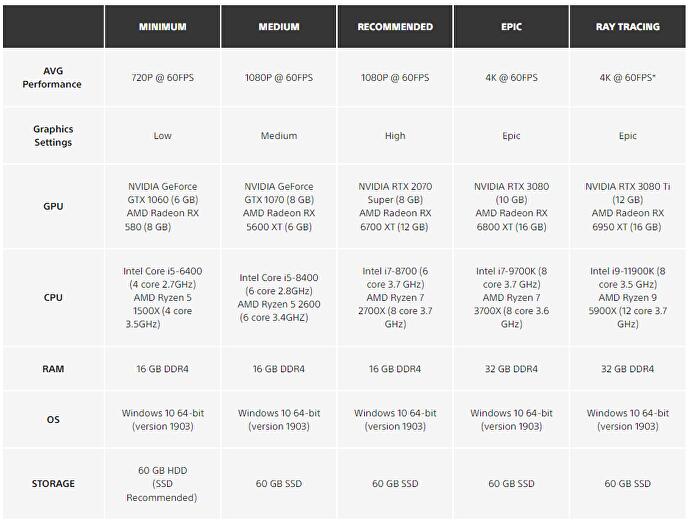Image resolution: width=690 pixels, height=526 pixels.
Task: Click the 720P @ 60FPS cell
Action: [x=162, y=78]
